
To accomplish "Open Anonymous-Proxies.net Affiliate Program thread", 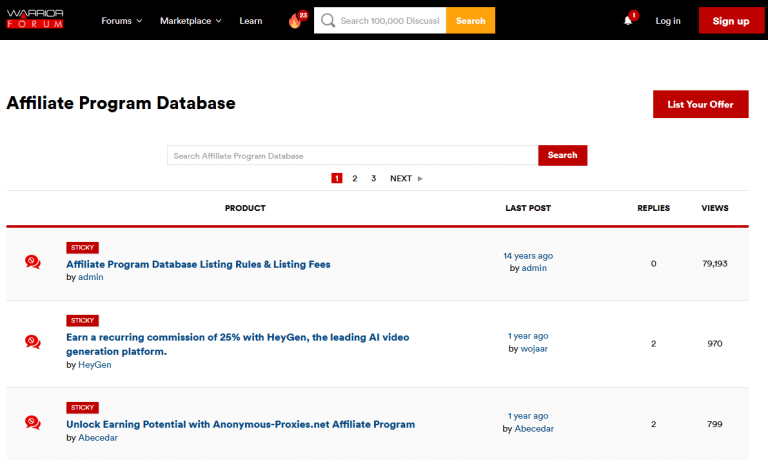I will pos(240,425).
